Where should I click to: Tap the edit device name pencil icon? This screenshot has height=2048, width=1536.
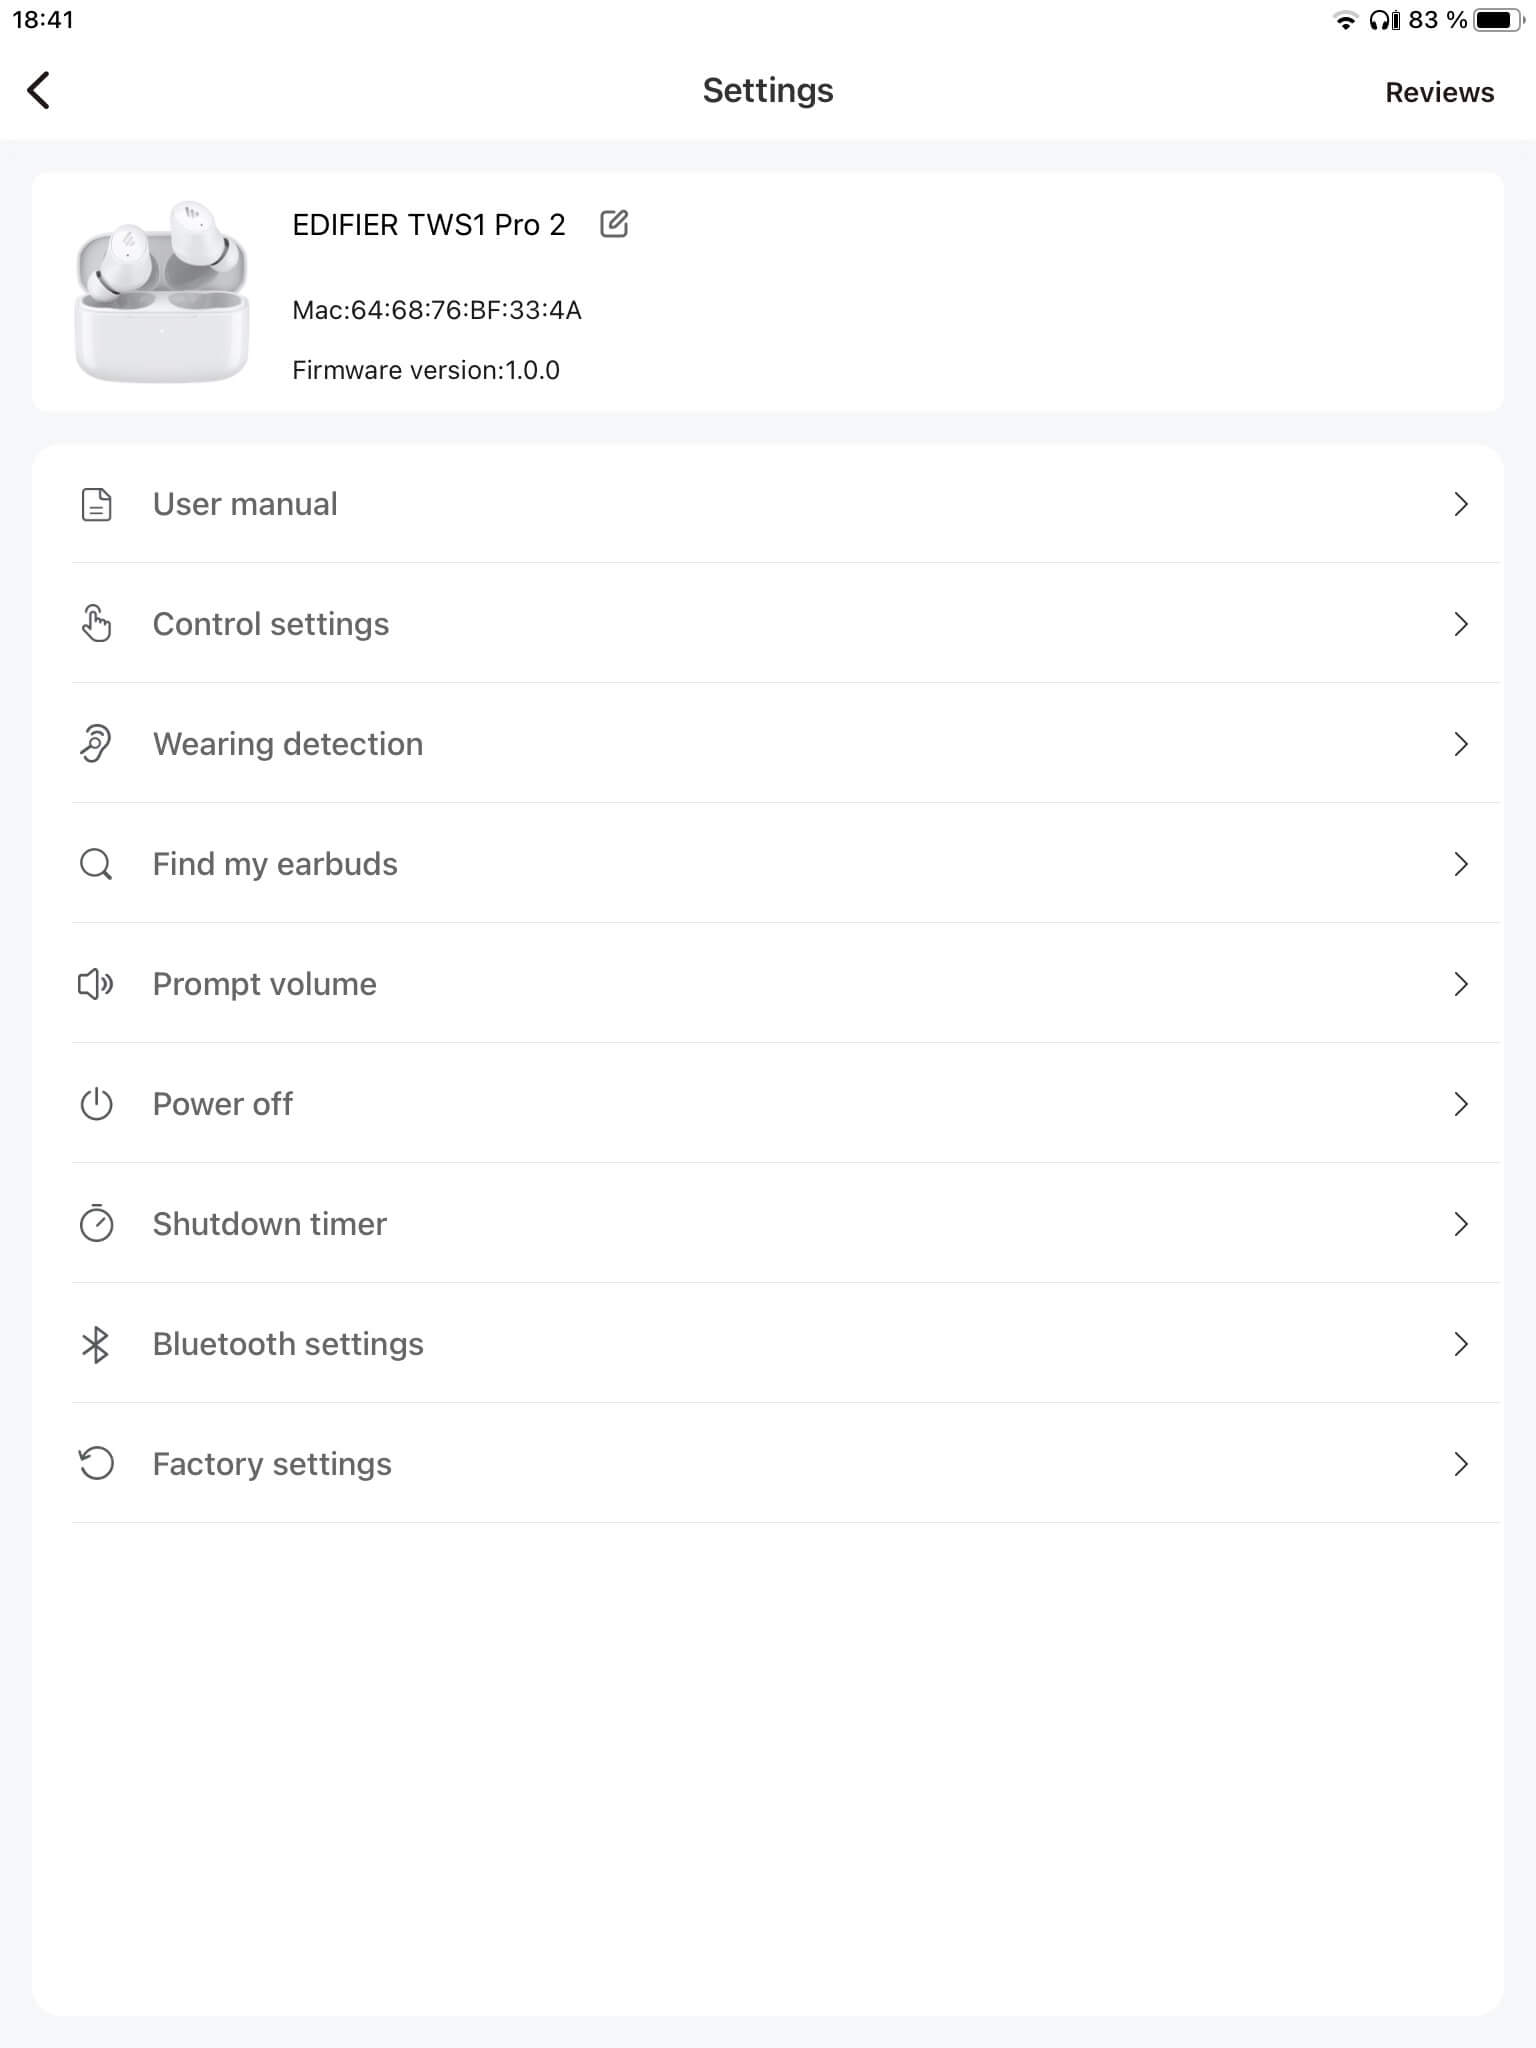(x=614, y=224)
